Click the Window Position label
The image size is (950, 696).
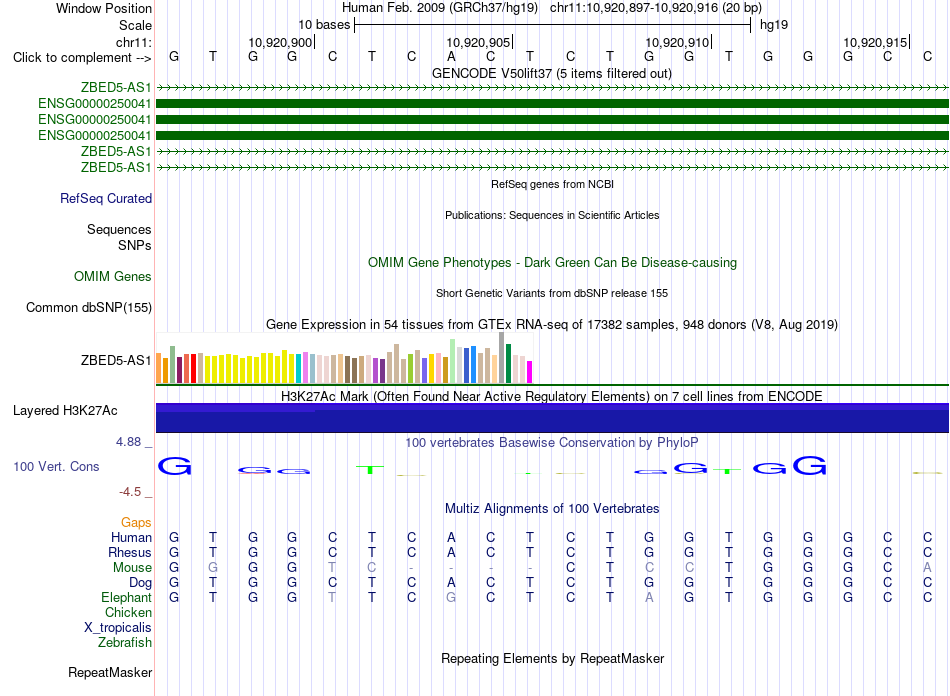(x=104, y=8)
